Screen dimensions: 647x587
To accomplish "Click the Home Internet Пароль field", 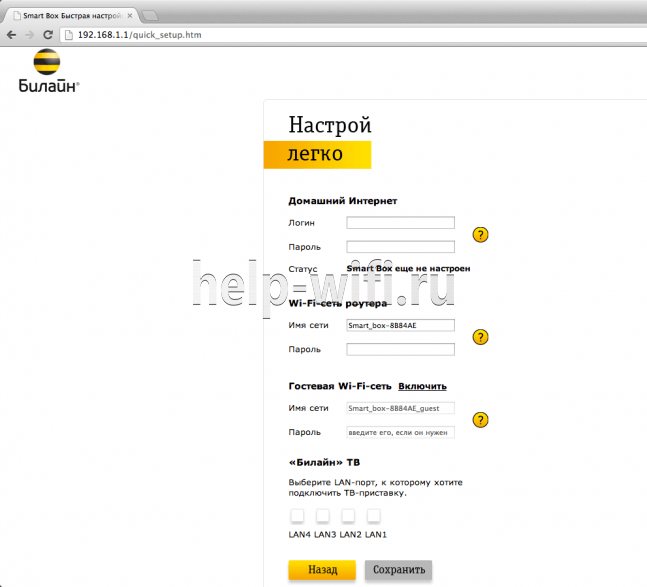I will coord(400,247).
